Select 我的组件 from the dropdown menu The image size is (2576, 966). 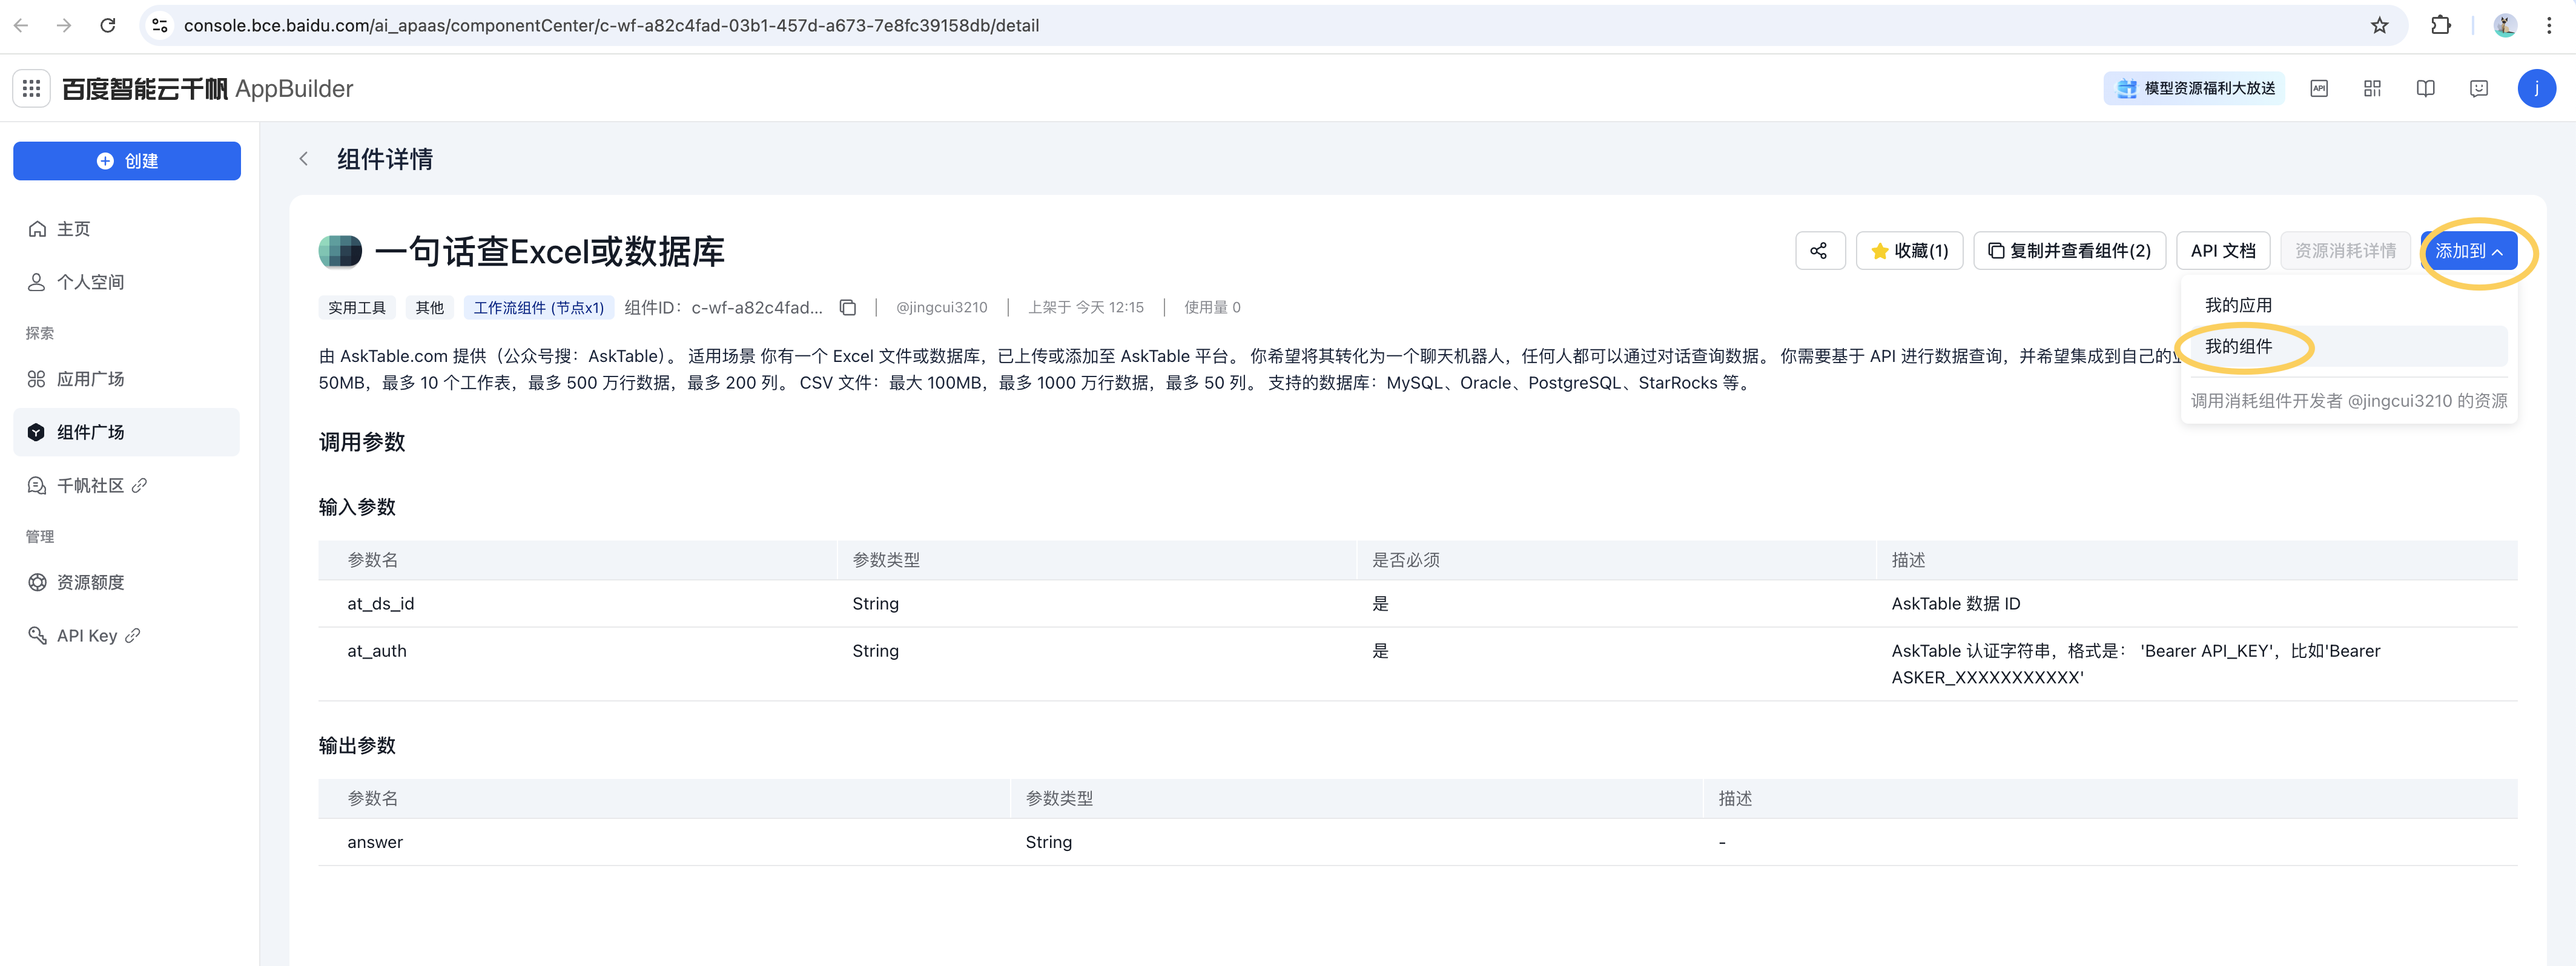[2238, 347]
